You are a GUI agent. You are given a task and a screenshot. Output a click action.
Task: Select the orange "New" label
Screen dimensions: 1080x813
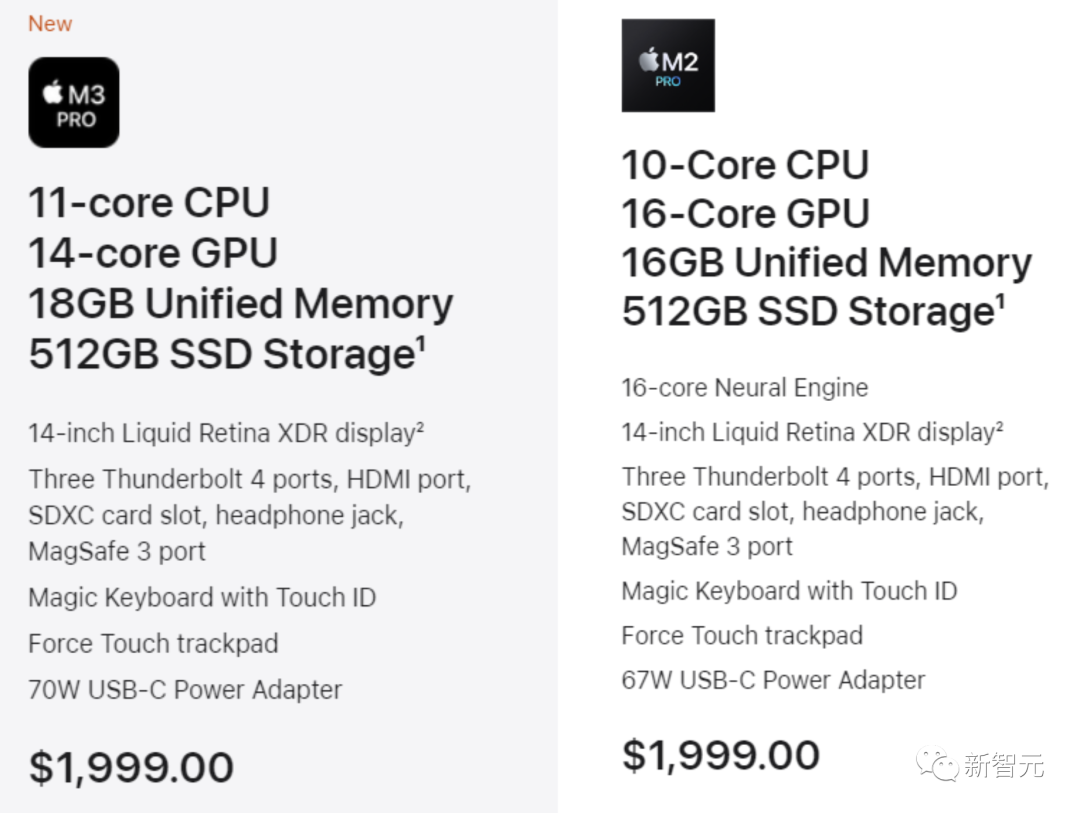click(x=50, y=24)
